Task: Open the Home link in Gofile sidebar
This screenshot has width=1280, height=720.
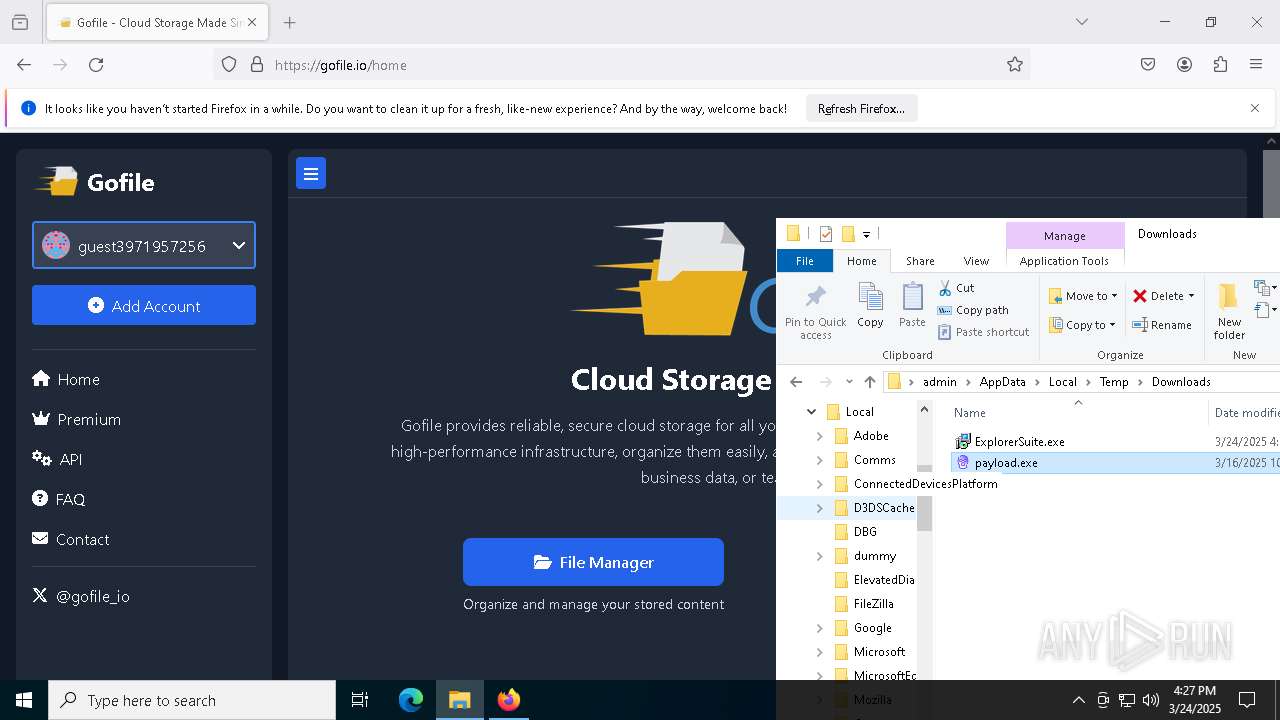Action: pos(66,379)
